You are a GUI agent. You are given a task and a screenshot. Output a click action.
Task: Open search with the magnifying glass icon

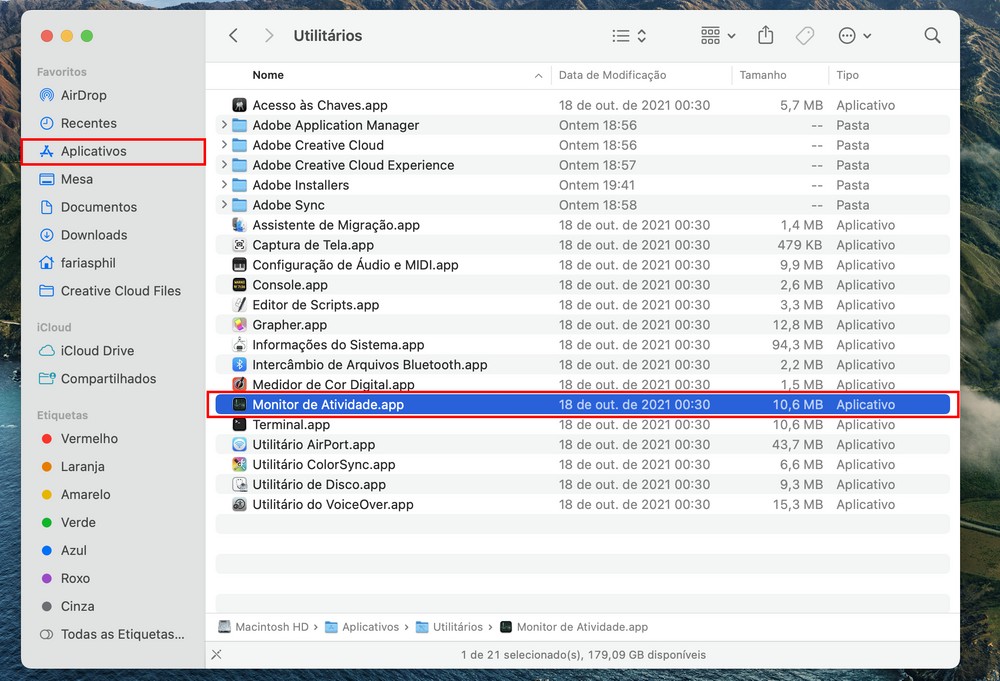932,36
